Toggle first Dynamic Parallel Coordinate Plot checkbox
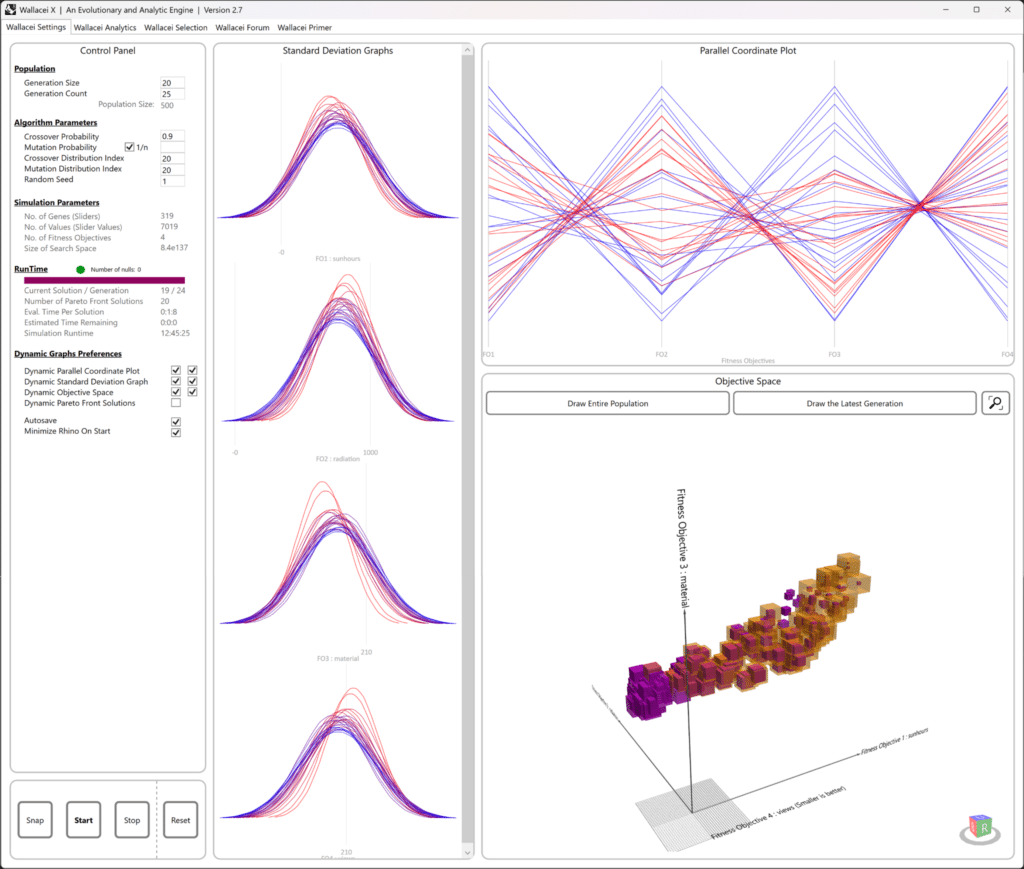Screen dimensions: 1024x869 pos(176,370)
